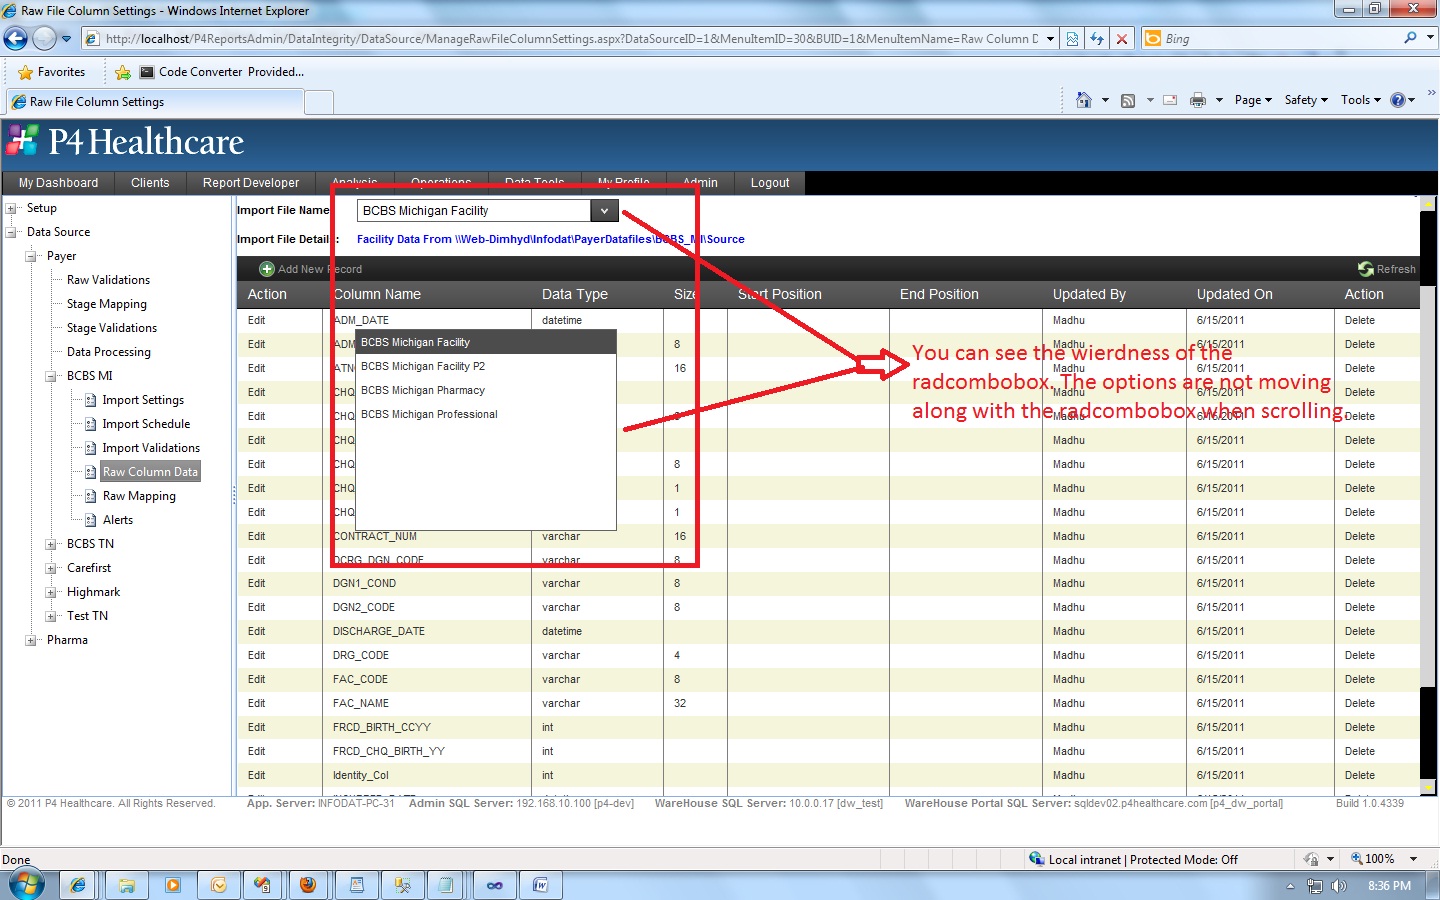Open Microsoft Word from the taskbar
This screenshot has height=900, width=1440.
point(541,885)
